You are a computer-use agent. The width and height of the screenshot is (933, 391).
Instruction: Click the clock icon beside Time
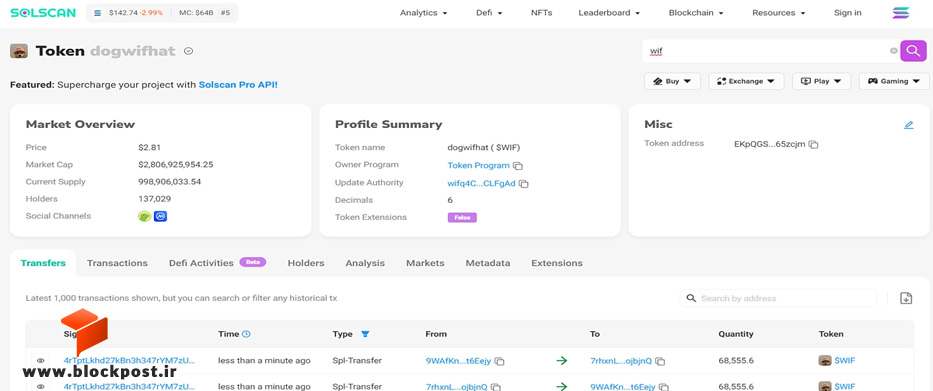246,334
